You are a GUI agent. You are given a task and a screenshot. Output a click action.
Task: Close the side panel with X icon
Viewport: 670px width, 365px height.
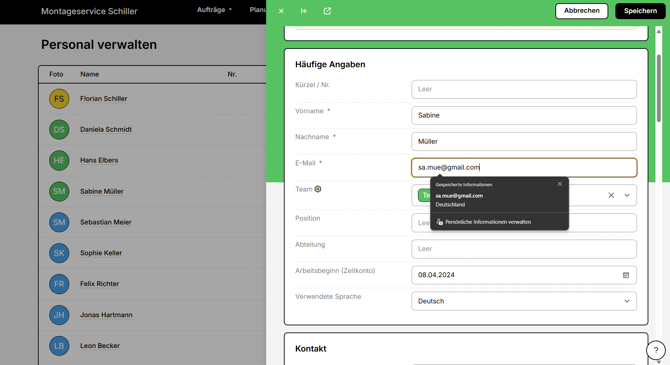[281, 11]
